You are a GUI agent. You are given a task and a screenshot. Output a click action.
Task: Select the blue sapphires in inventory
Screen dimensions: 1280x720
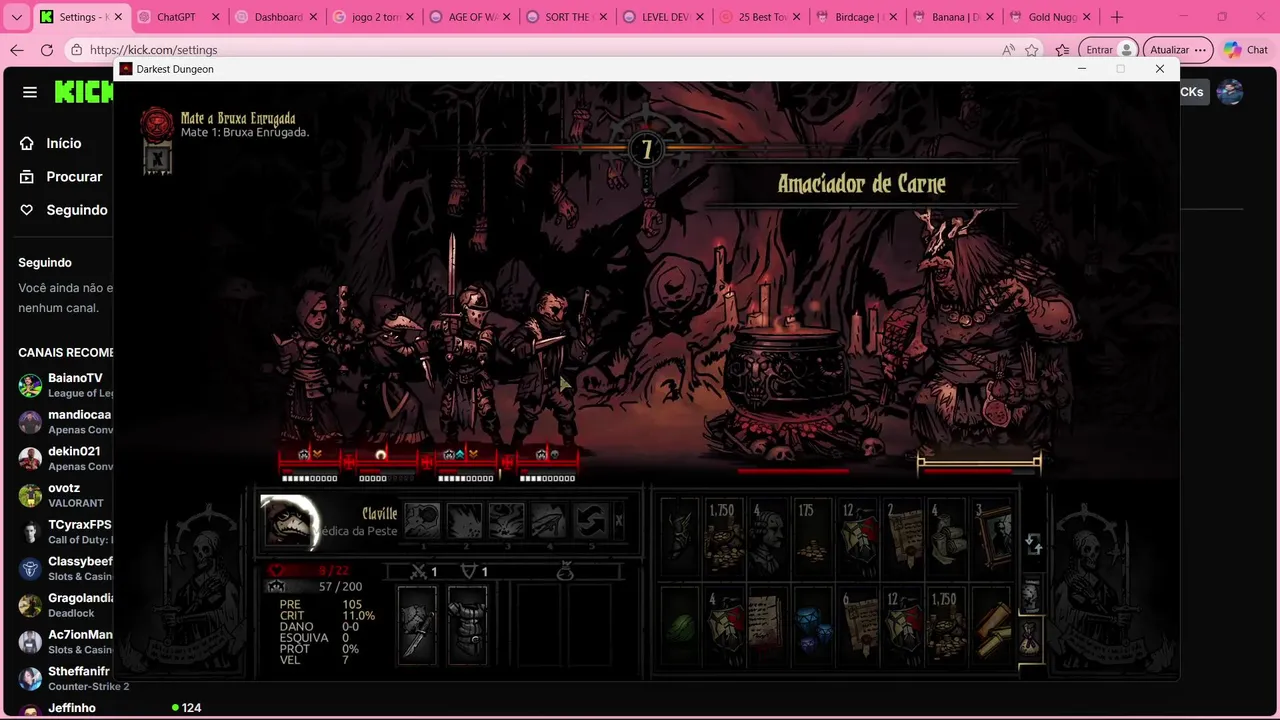pyautogui.click(x=812, y=628)
